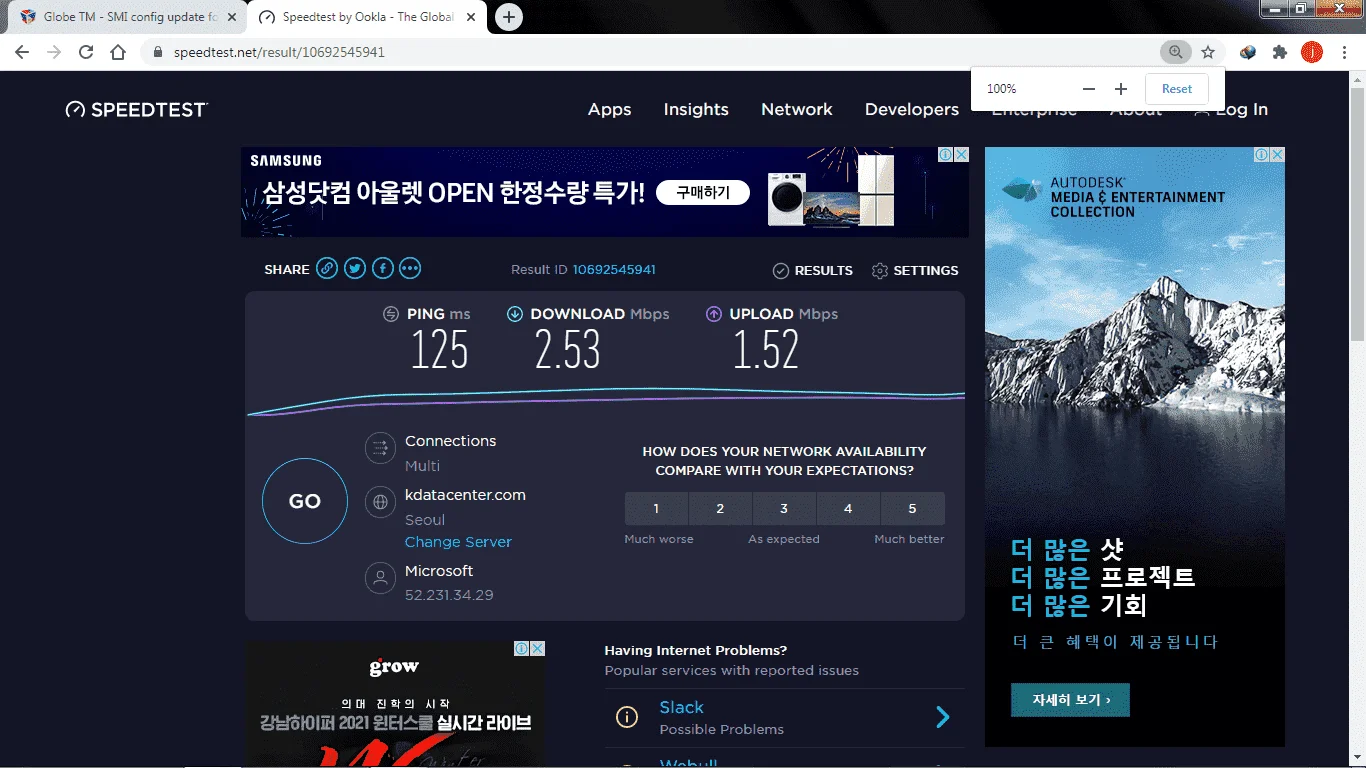
Task: Click the Connections mode icon
Action: 380,448
